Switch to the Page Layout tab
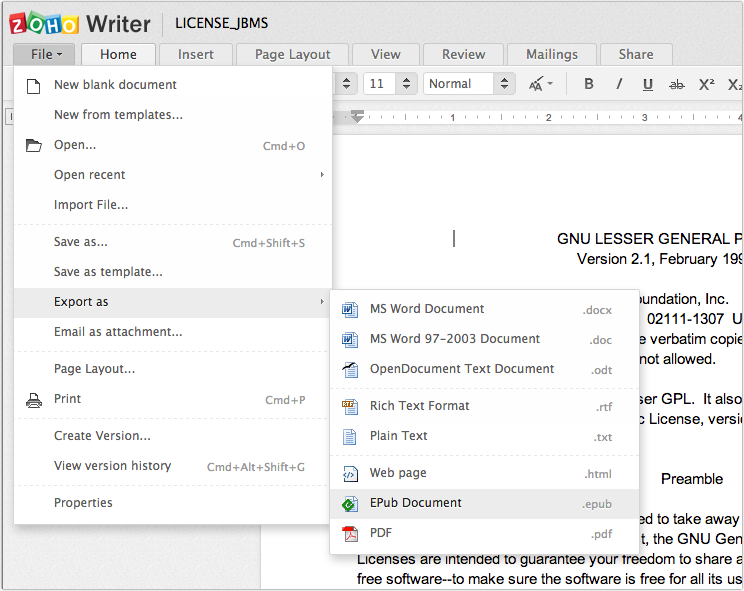 click(x=292, y=54)
